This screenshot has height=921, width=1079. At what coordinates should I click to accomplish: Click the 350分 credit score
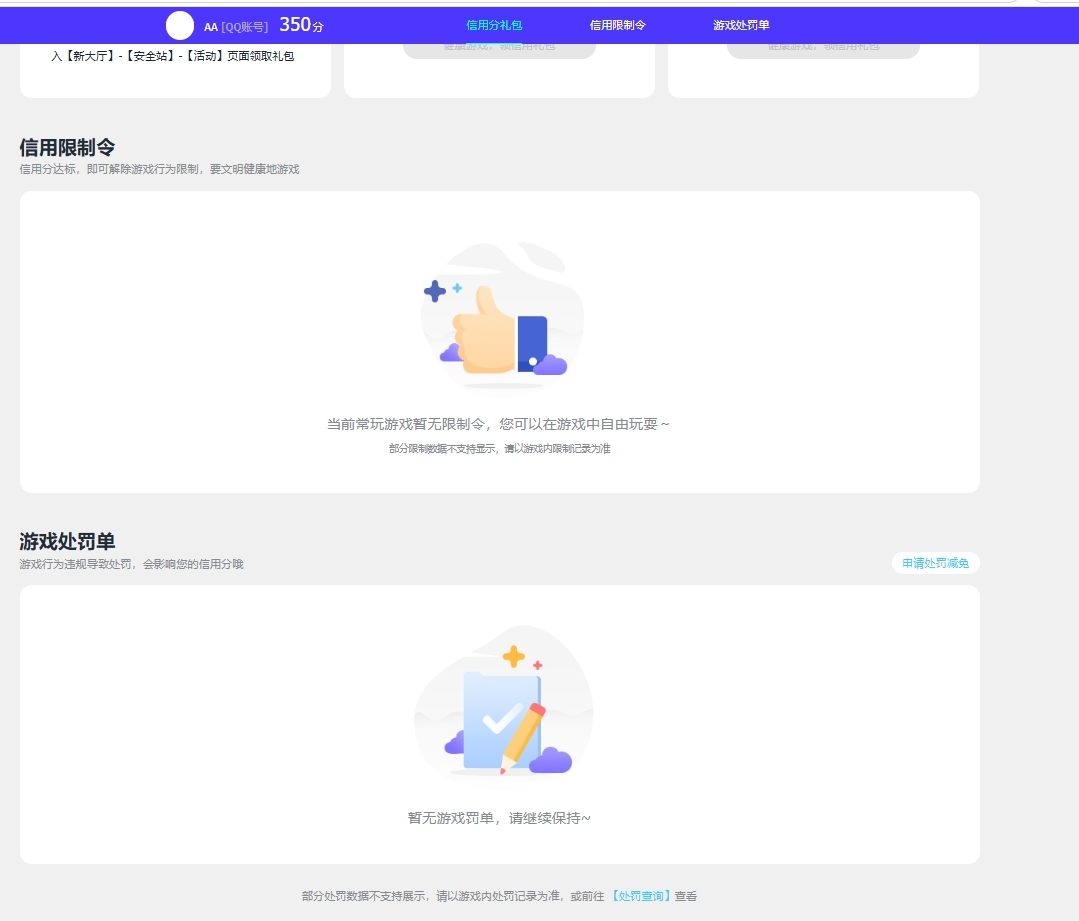pos(301,25)
